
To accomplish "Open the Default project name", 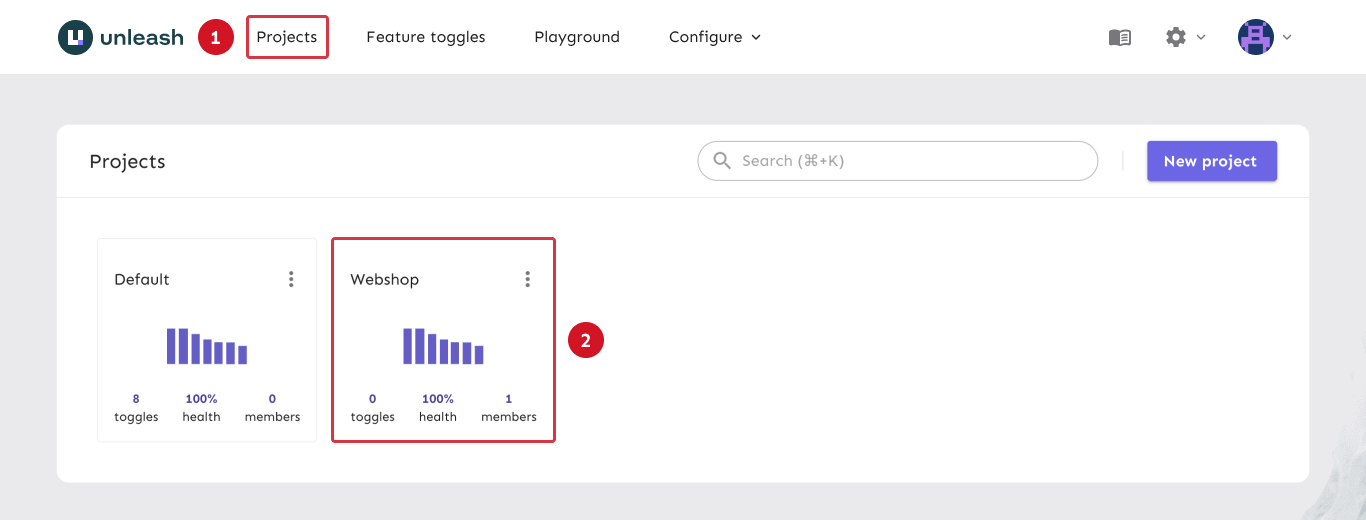I will coord(142,279).
